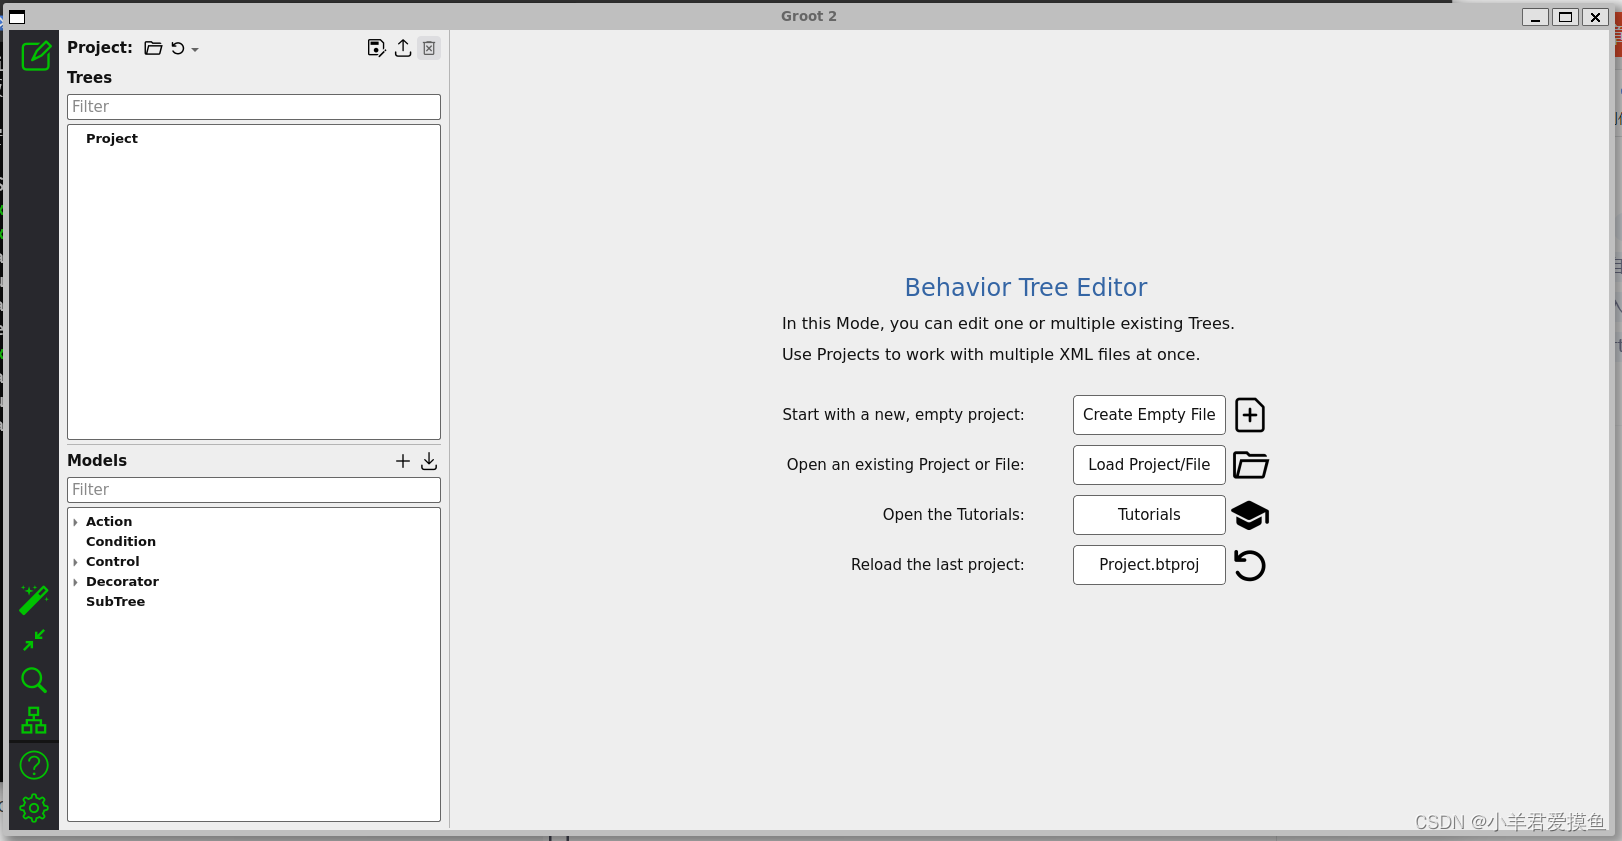Click the save project icon
Viewport: 1622px width, 841px height.
[x=376, y=48]
